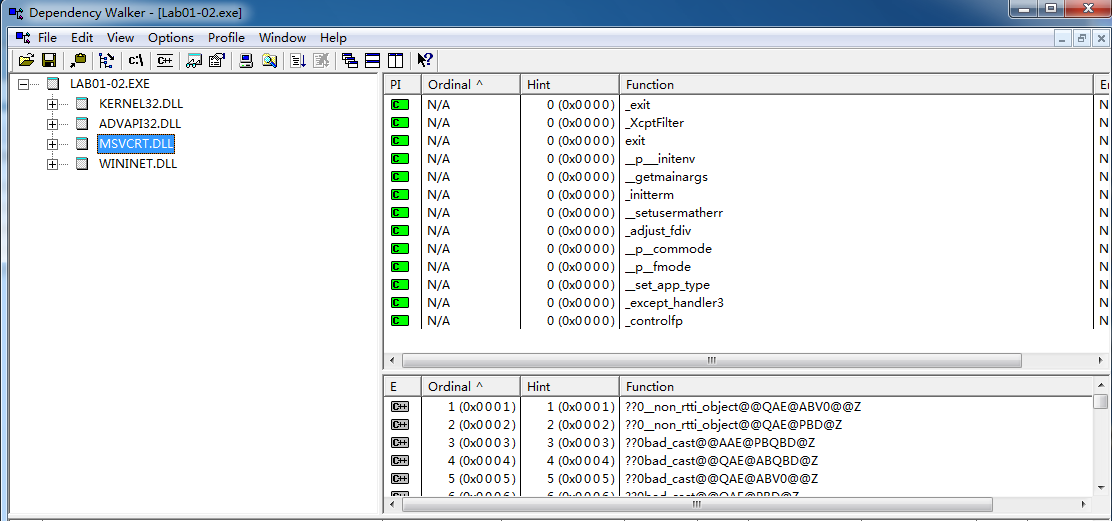The image size is (1112, 521).
Task: Click the module icon beside WININET.DLL
Action: click(x=82, y=164)
